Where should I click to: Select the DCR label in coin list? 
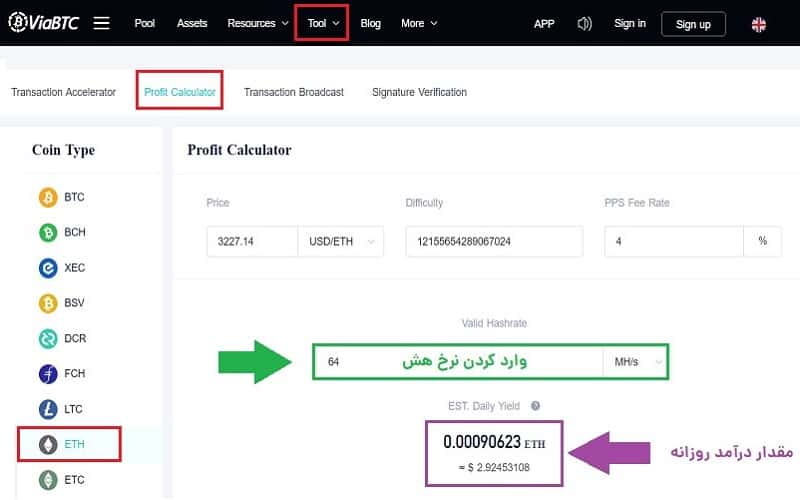tap(75, 338)
